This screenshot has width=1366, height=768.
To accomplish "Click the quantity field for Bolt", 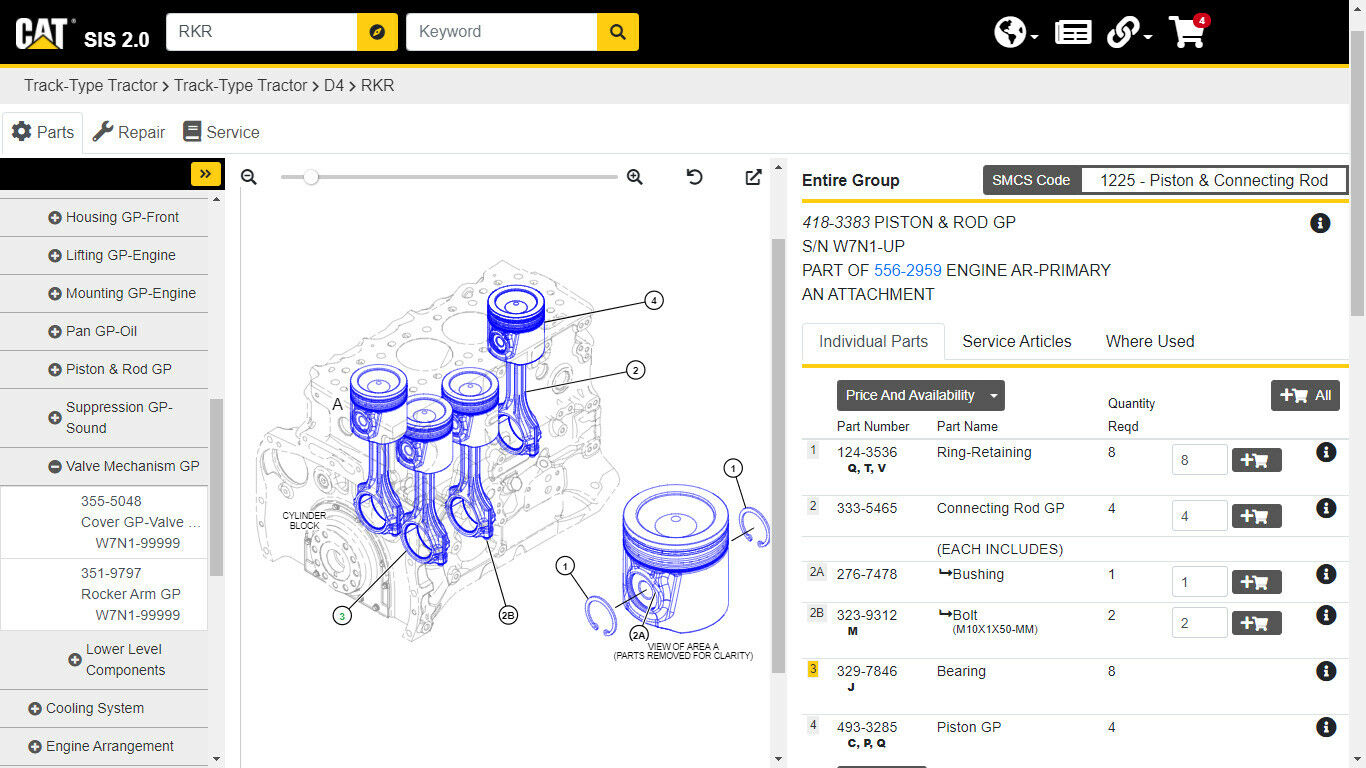I will (x=1199, y=622).
